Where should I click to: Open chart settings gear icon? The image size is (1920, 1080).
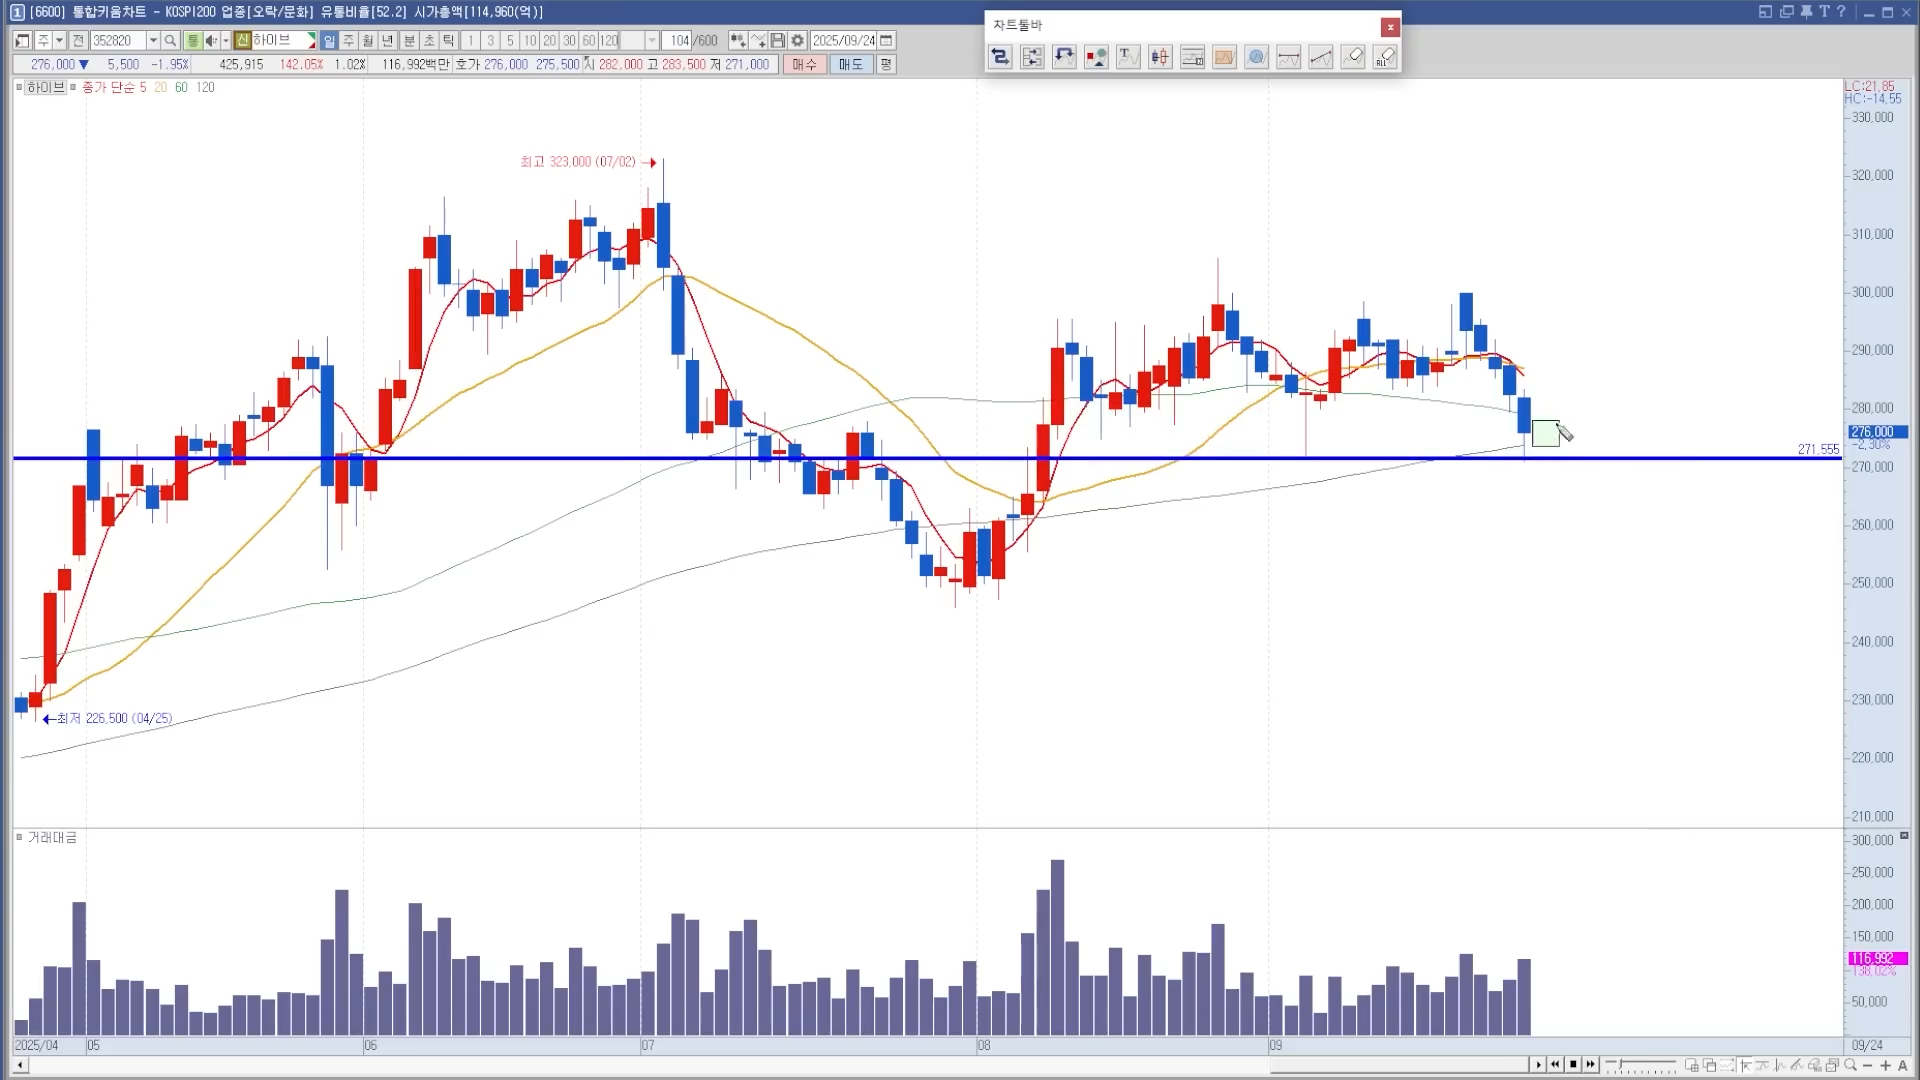tap(797, 41)
